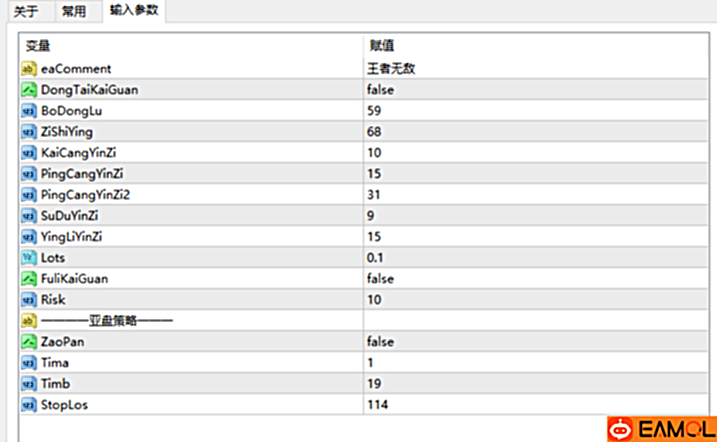Viewport: 717px width, 442px height.
Task: Click the eaComment string type icon
Action: coord(29,69)
